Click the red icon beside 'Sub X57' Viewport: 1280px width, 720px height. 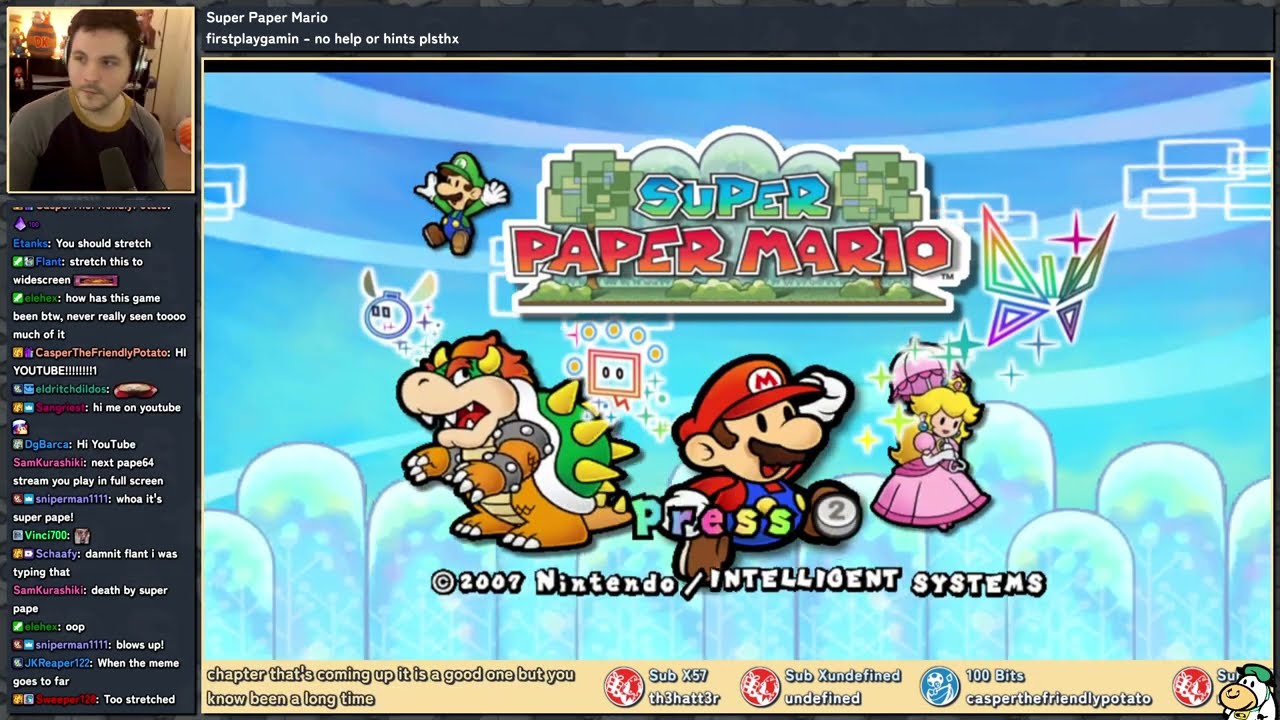pyautogui.click(x=624, y=686)
